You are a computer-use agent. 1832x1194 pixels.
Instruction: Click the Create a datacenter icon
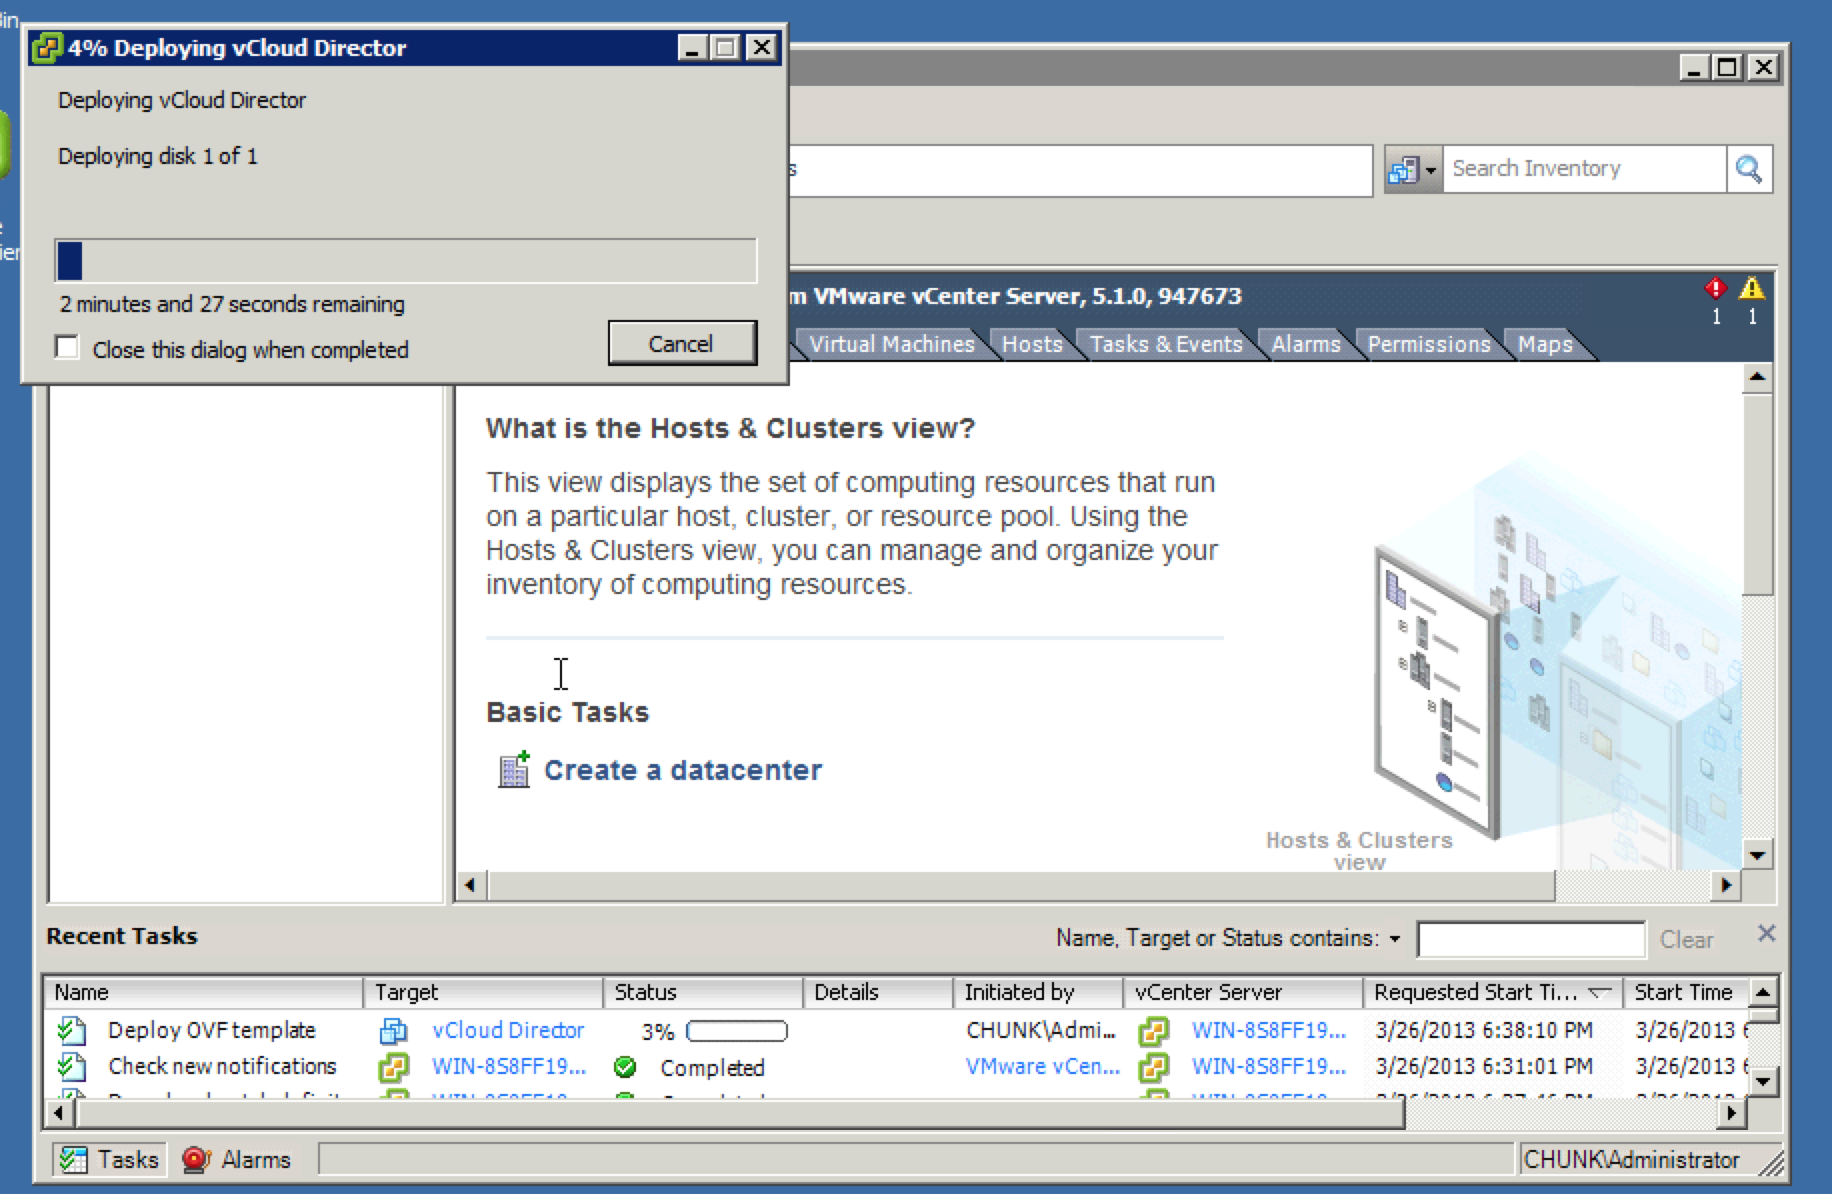click(x=514, y=770)
